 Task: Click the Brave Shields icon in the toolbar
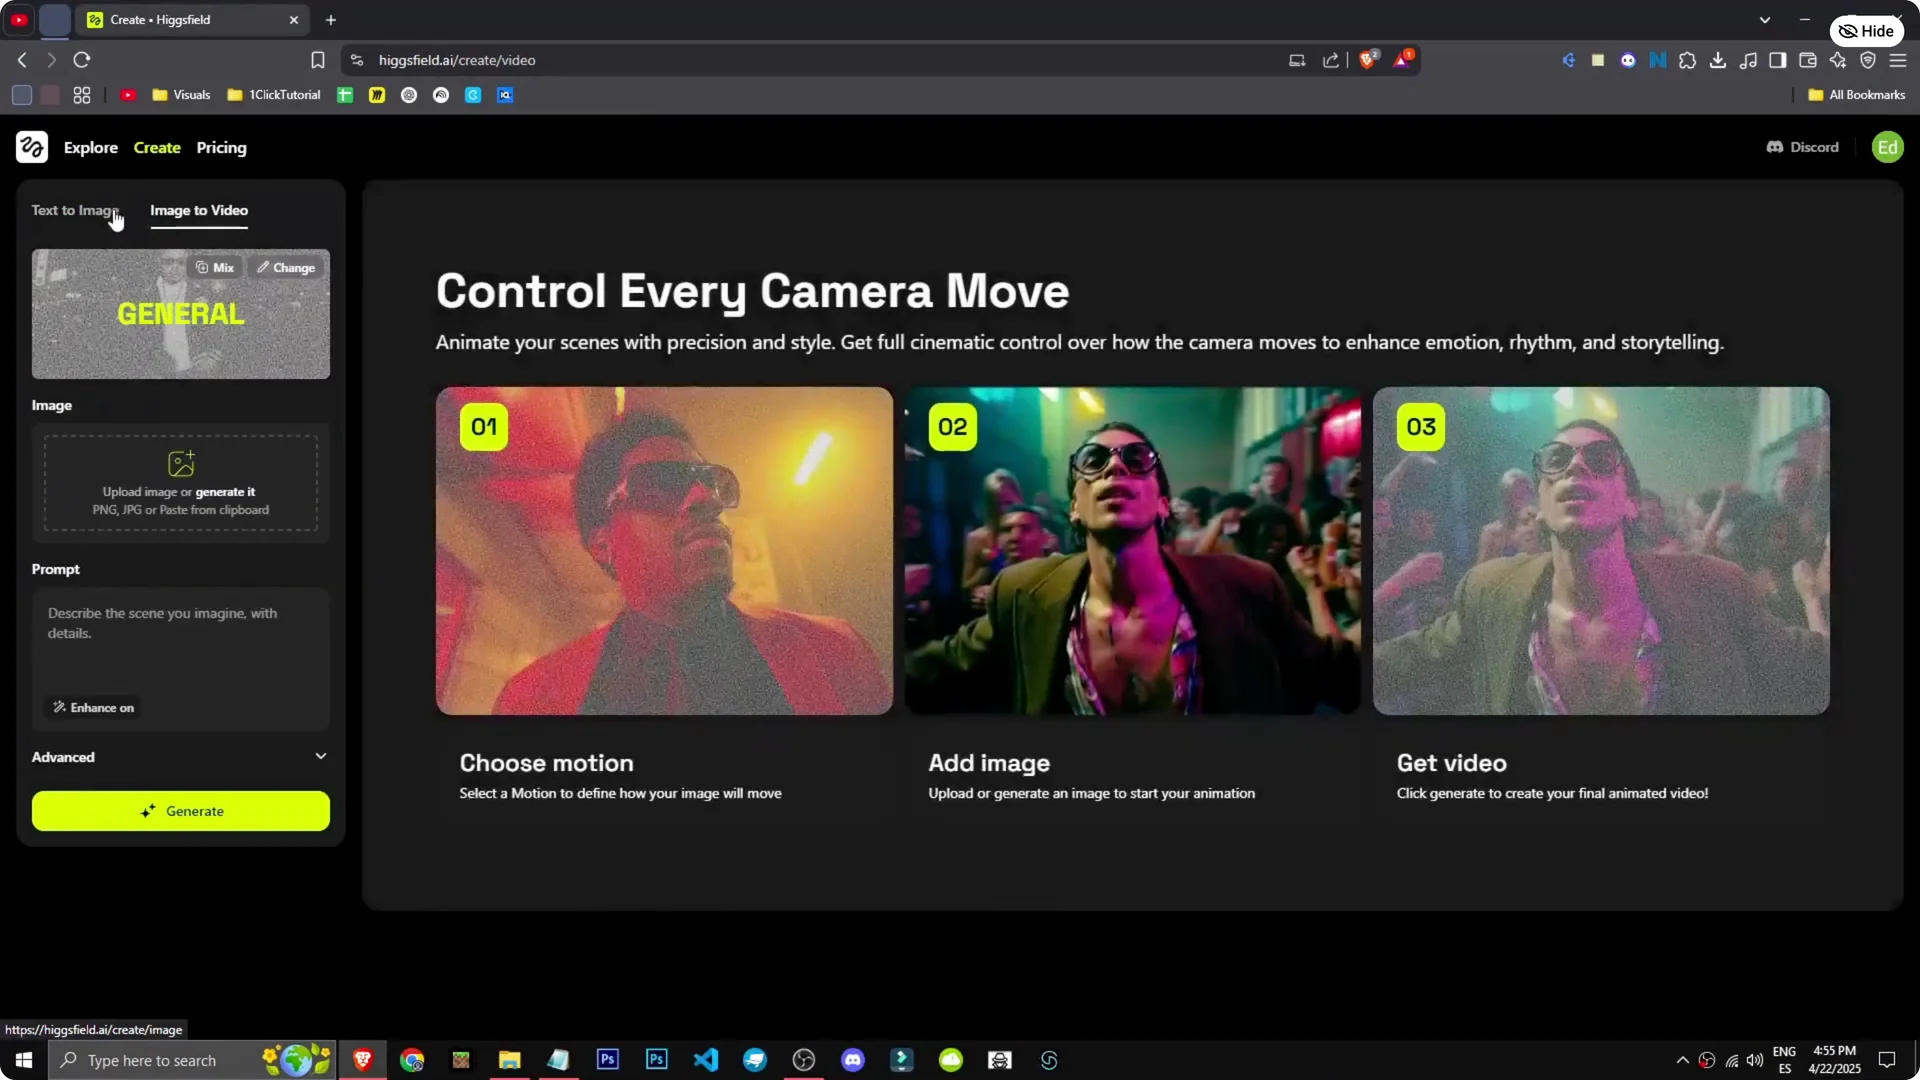pos(1368,59)
